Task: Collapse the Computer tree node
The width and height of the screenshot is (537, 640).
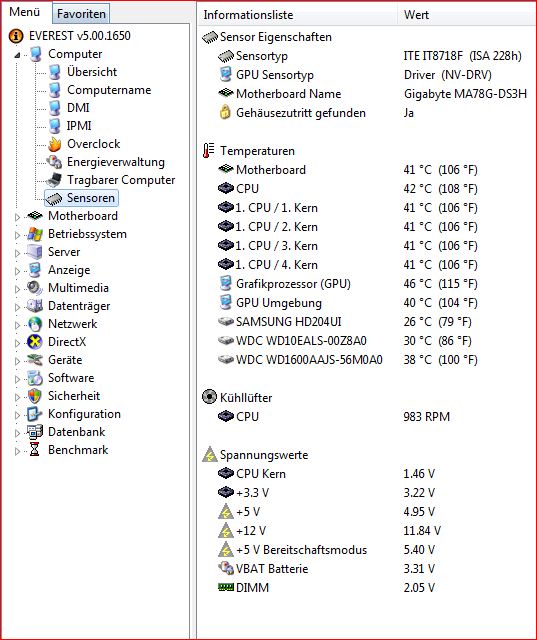Action: tap(17, 54)
